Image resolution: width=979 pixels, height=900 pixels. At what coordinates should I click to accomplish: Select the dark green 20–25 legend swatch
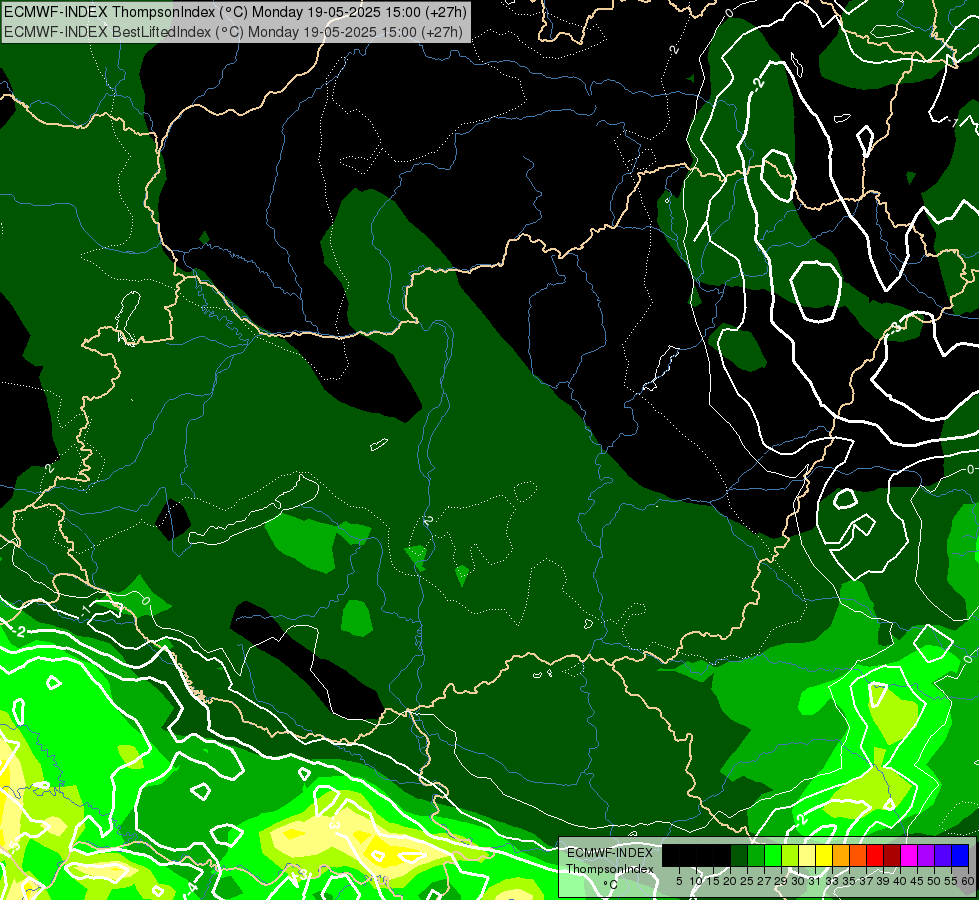point(739,855)
